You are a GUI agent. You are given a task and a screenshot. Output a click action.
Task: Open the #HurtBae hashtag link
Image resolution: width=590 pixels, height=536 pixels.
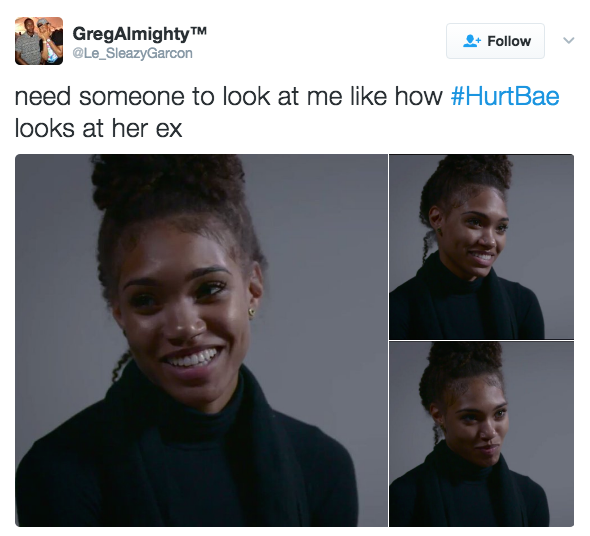505,96
